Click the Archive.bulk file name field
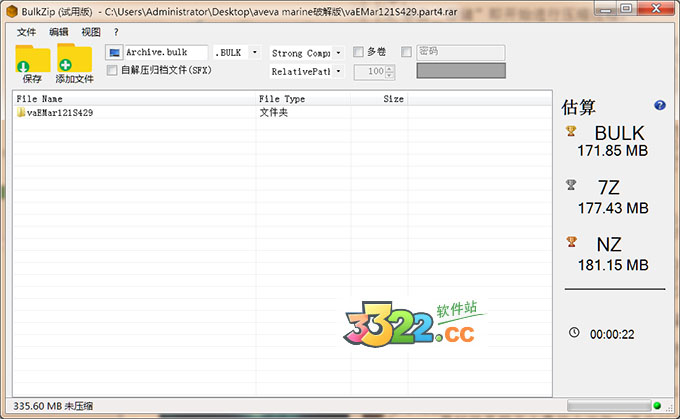This screenshot has width=680, height=419. pyautogui.click(x=166, y=52)
